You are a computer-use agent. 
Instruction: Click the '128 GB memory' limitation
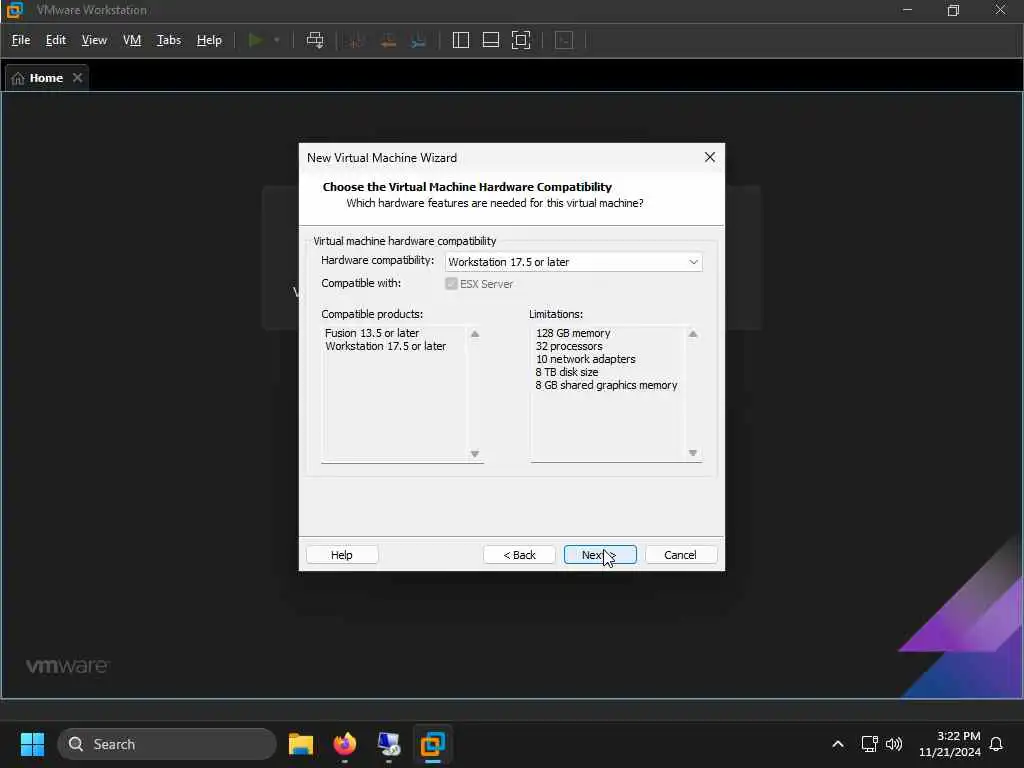[573, 333]
